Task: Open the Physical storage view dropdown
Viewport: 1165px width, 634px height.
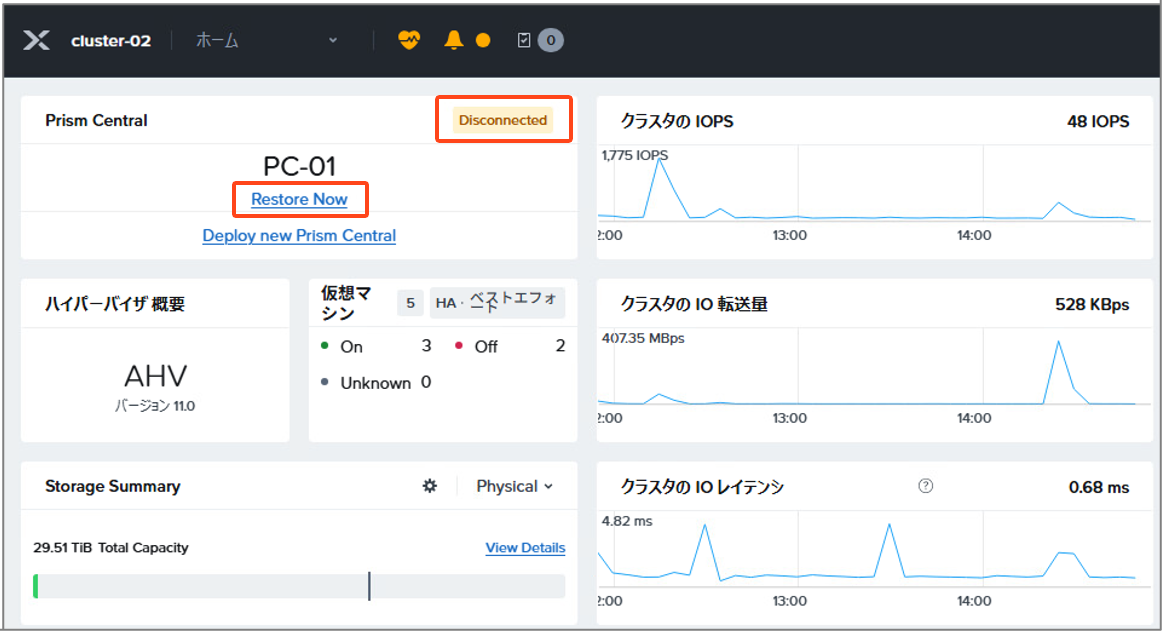Action: point(514,486)
